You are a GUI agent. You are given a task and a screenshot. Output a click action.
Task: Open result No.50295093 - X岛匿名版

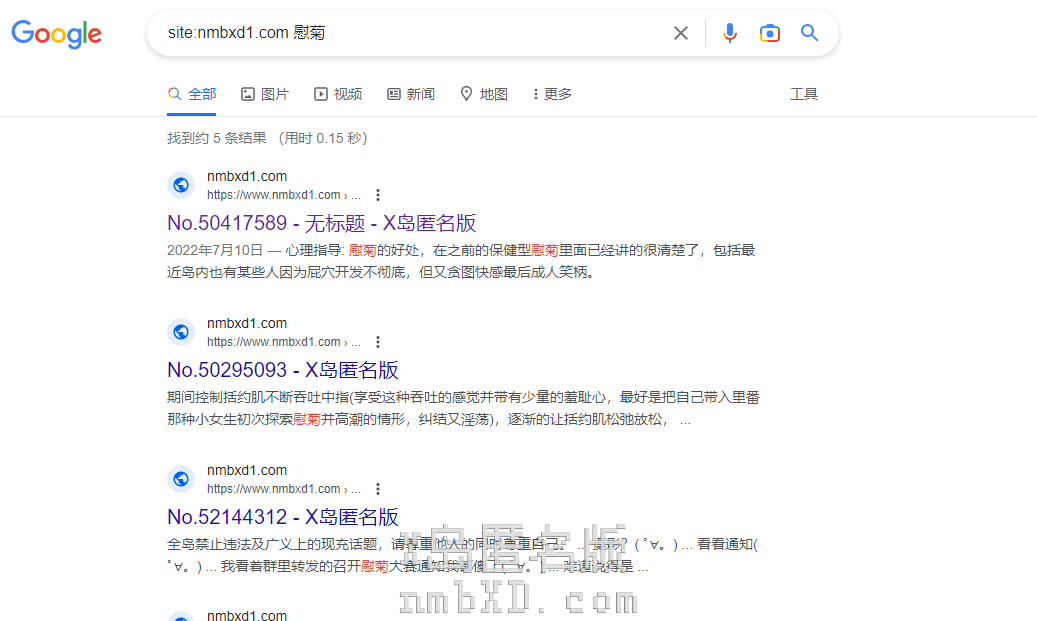click(x=283, y=370)
